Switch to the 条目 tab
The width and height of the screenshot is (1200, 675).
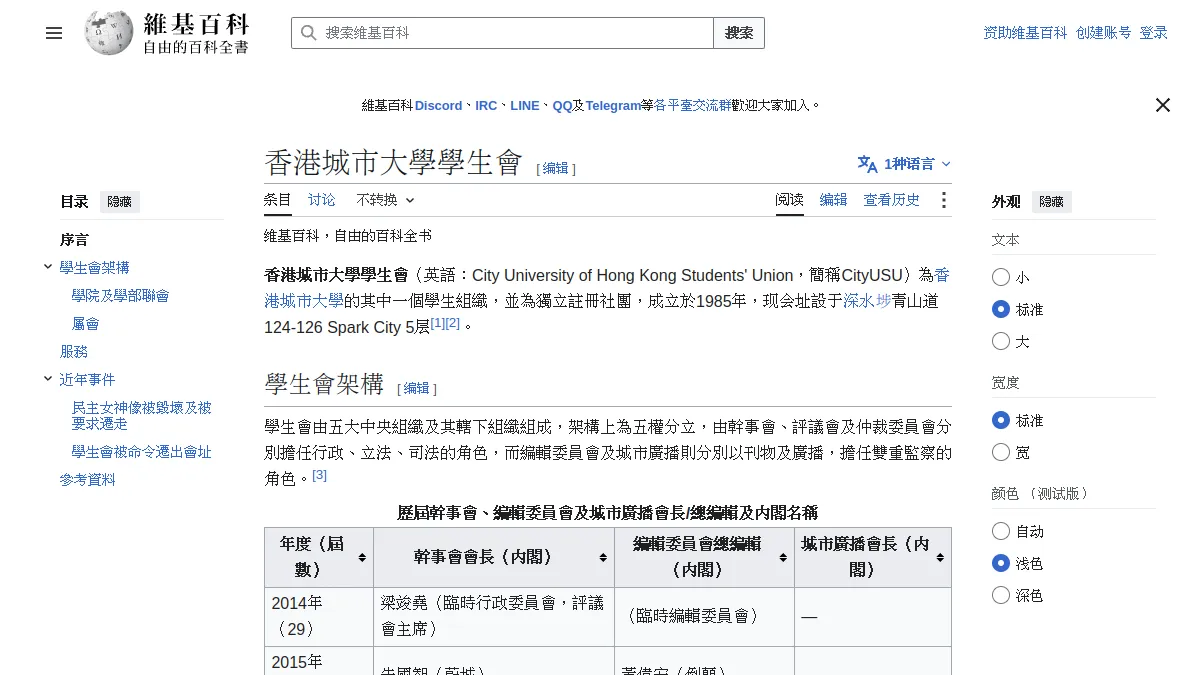click(x=278, y=200)
